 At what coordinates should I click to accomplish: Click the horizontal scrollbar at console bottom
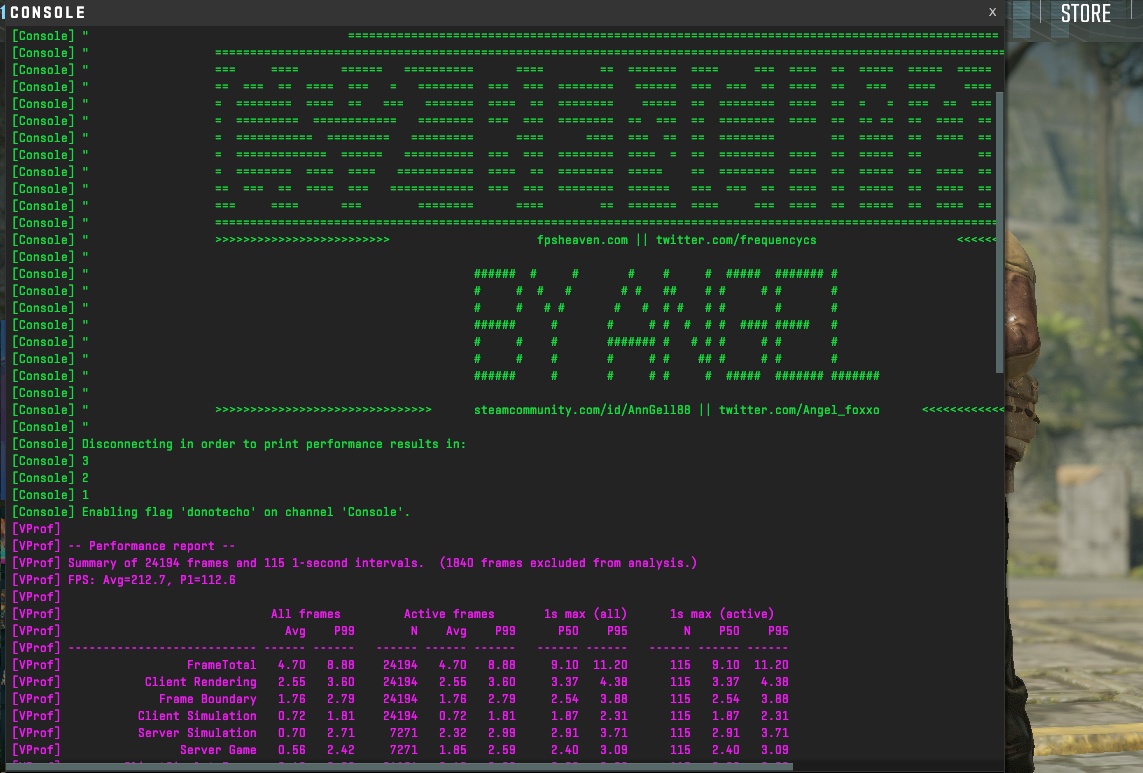tap(400, 767)
